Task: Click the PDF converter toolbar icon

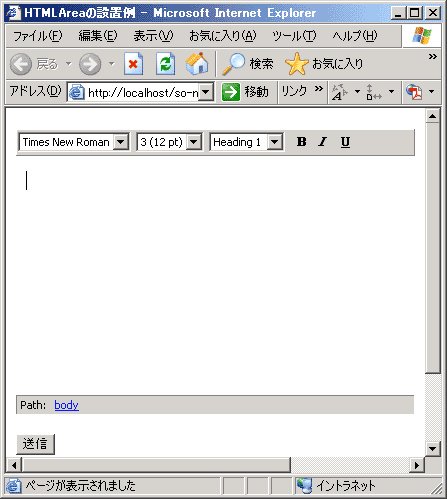Action: (414, 92)
